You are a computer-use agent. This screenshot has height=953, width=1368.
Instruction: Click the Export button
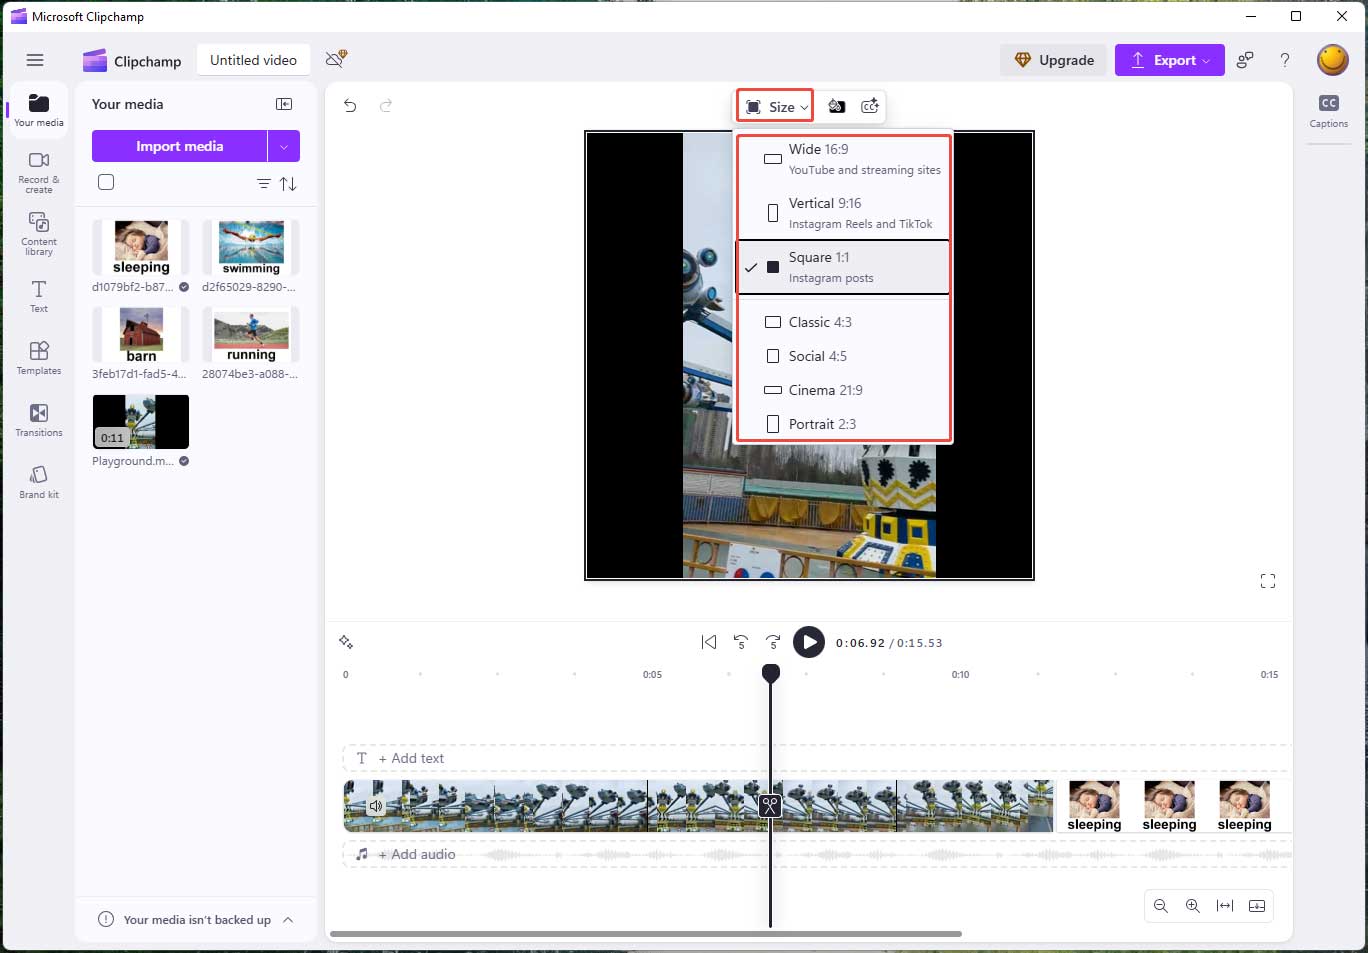pyautogui.click(x=1169, y=60)
